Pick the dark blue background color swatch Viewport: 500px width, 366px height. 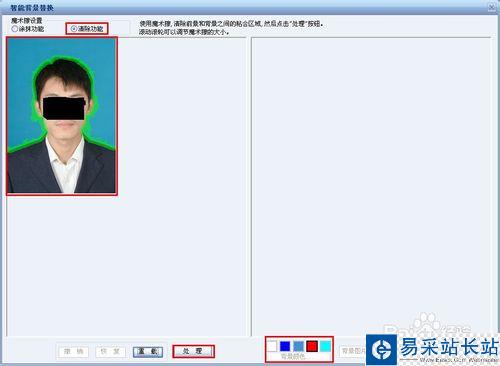(285, 346)
